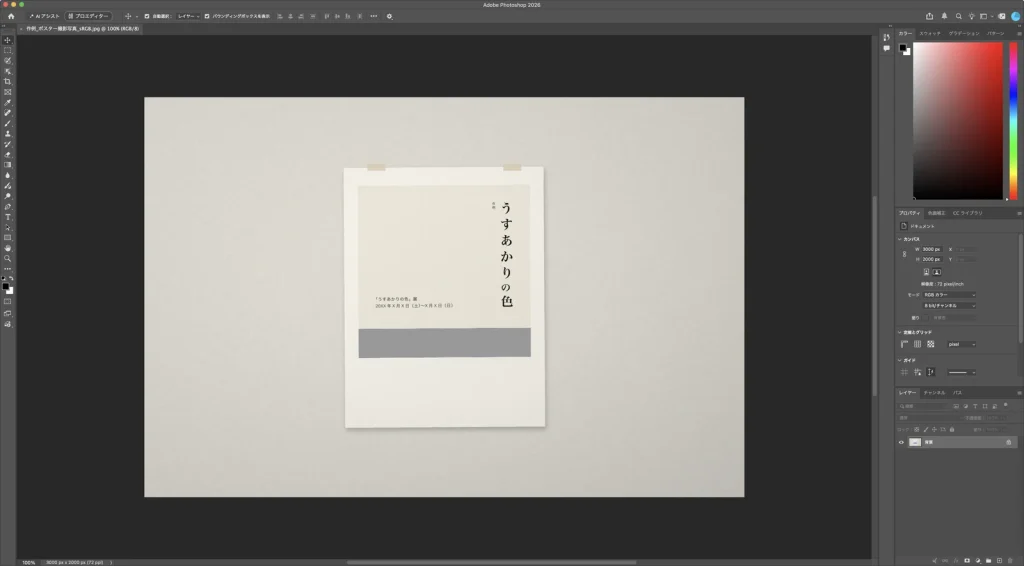Switch to the スウォッチ tab
Screen dimensions: 1024x566
point(930,33)
